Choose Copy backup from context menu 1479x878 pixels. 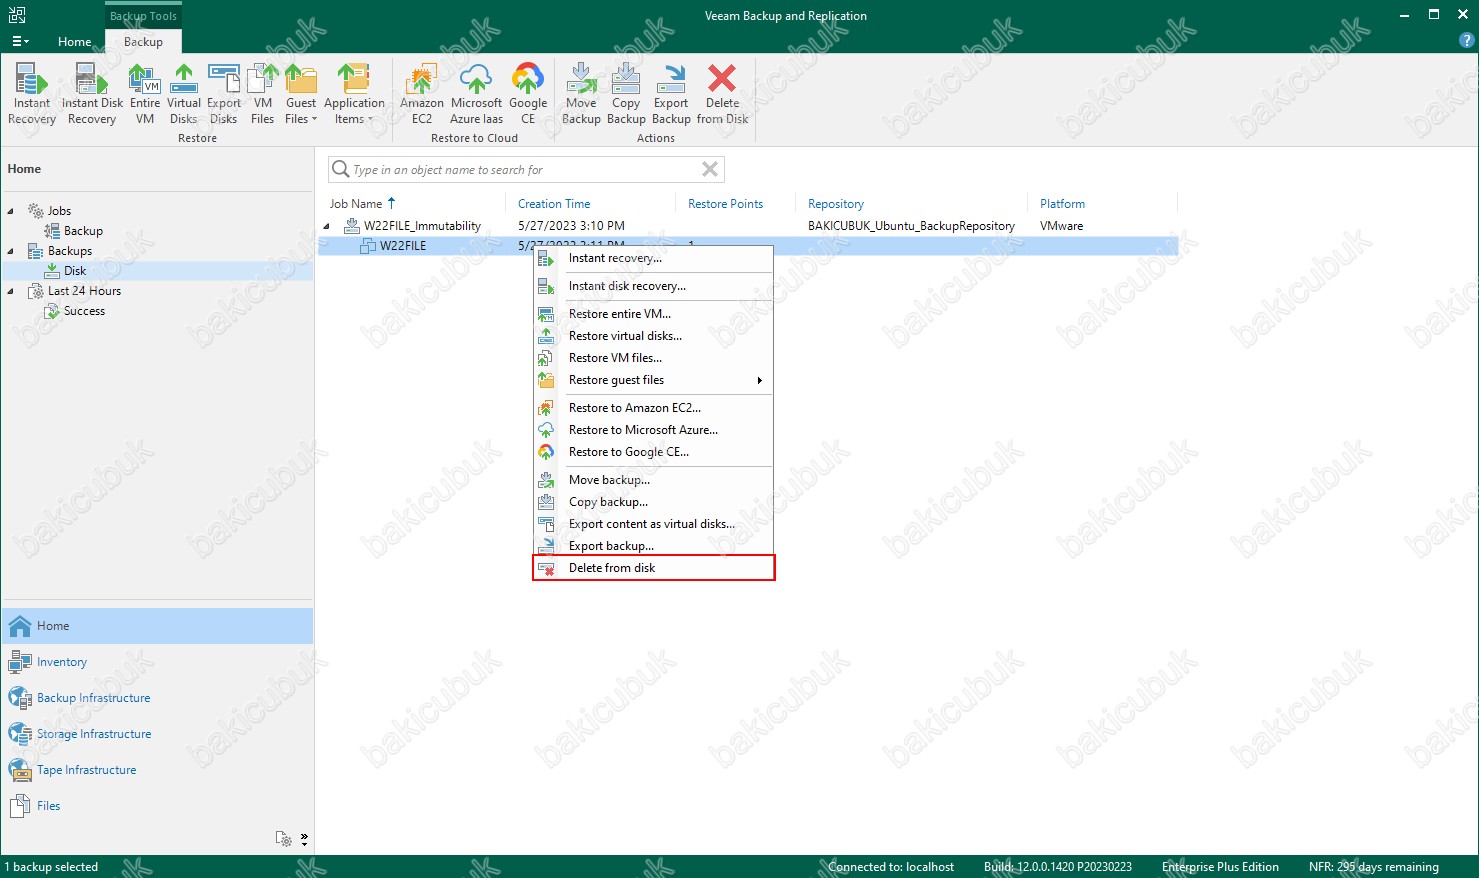654,502
